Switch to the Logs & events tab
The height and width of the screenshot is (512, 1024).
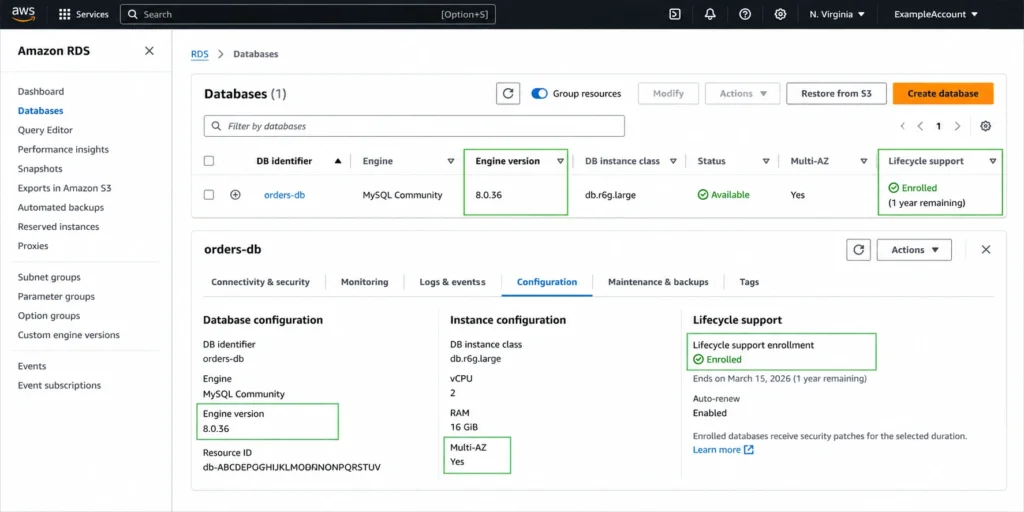coord(453,282)
